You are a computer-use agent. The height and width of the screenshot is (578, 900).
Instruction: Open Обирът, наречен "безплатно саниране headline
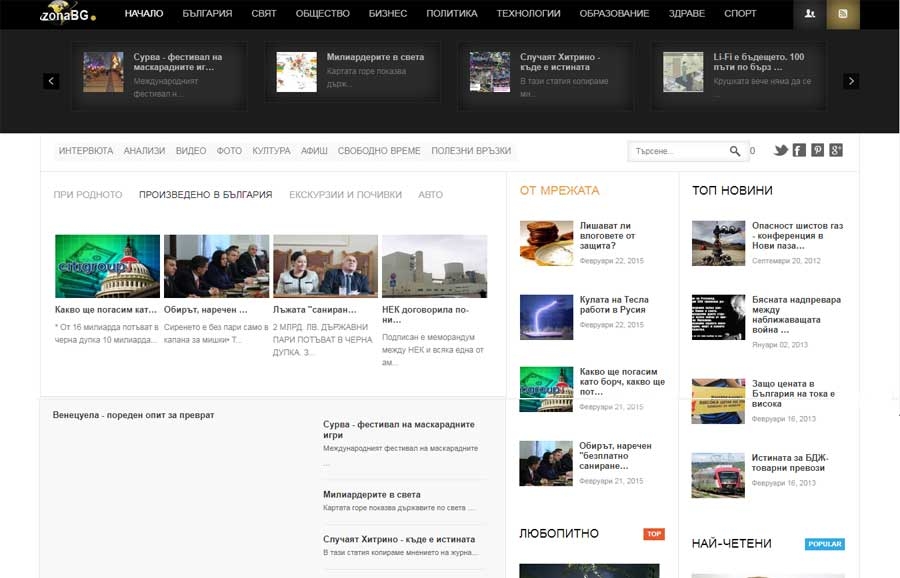coord(615,456)
